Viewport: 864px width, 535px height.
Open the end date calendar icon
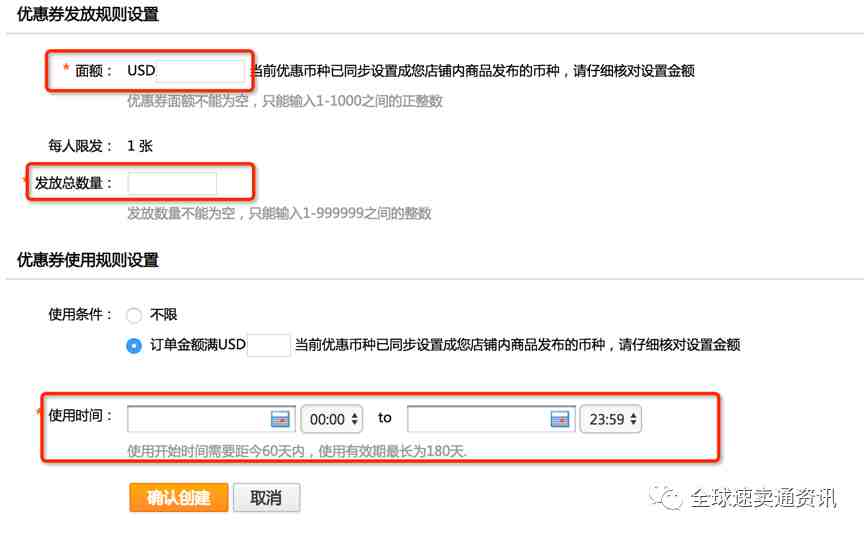(x=560, y=419)
